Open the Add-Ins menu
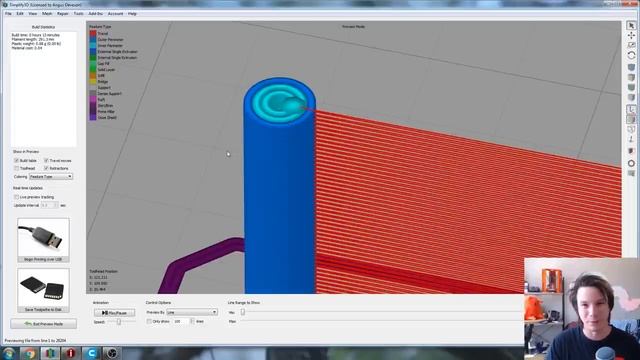640x360 pixels. pyautogui.click(x=96, y=13)
